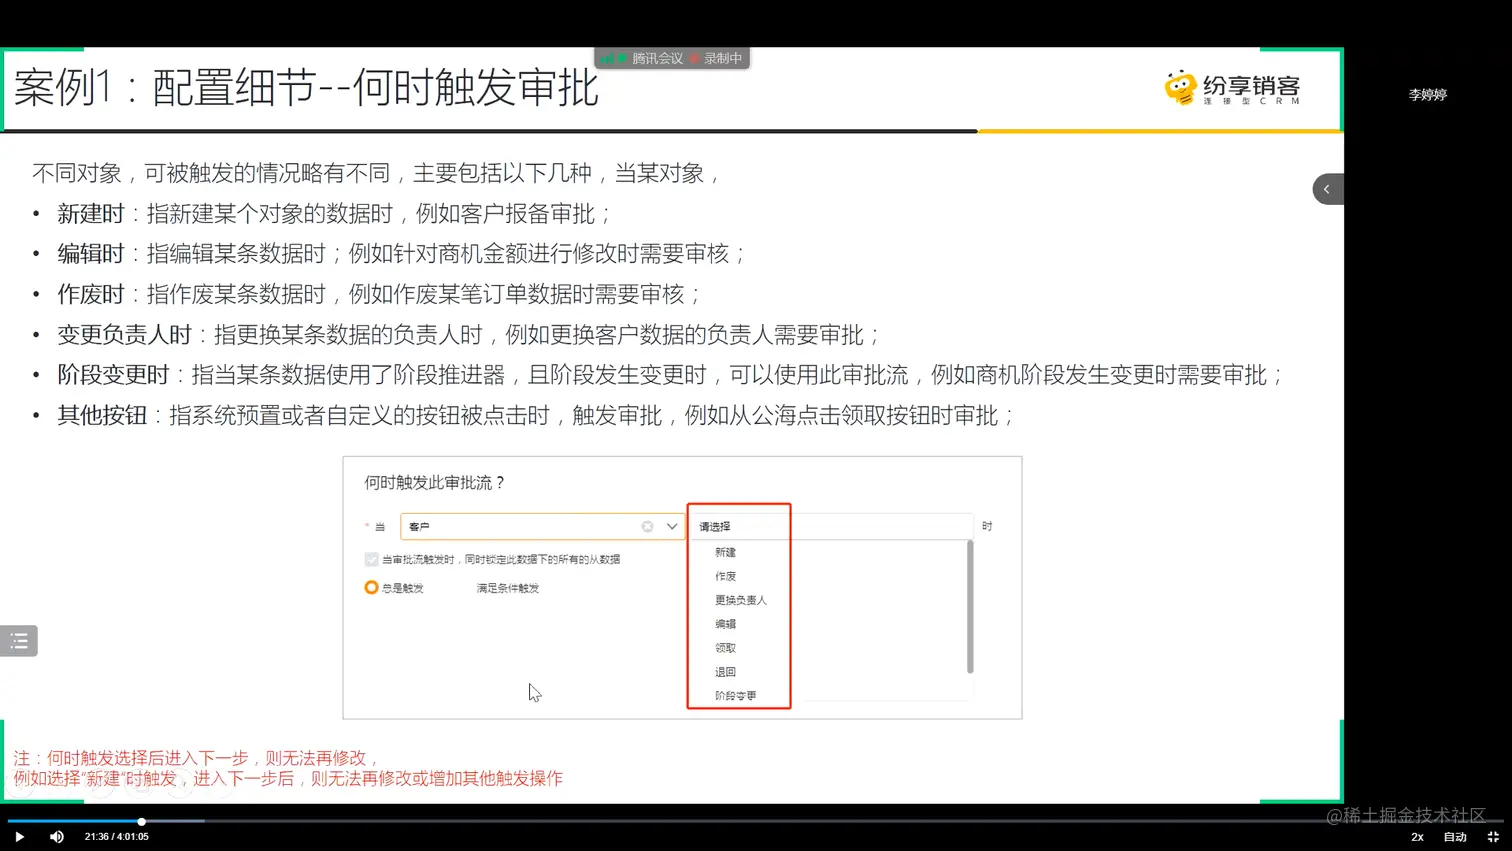Open the chapter list icon on the left edge
Image resolution: width=1512 pixels, height=851 pixels.
tap(19, 641)
